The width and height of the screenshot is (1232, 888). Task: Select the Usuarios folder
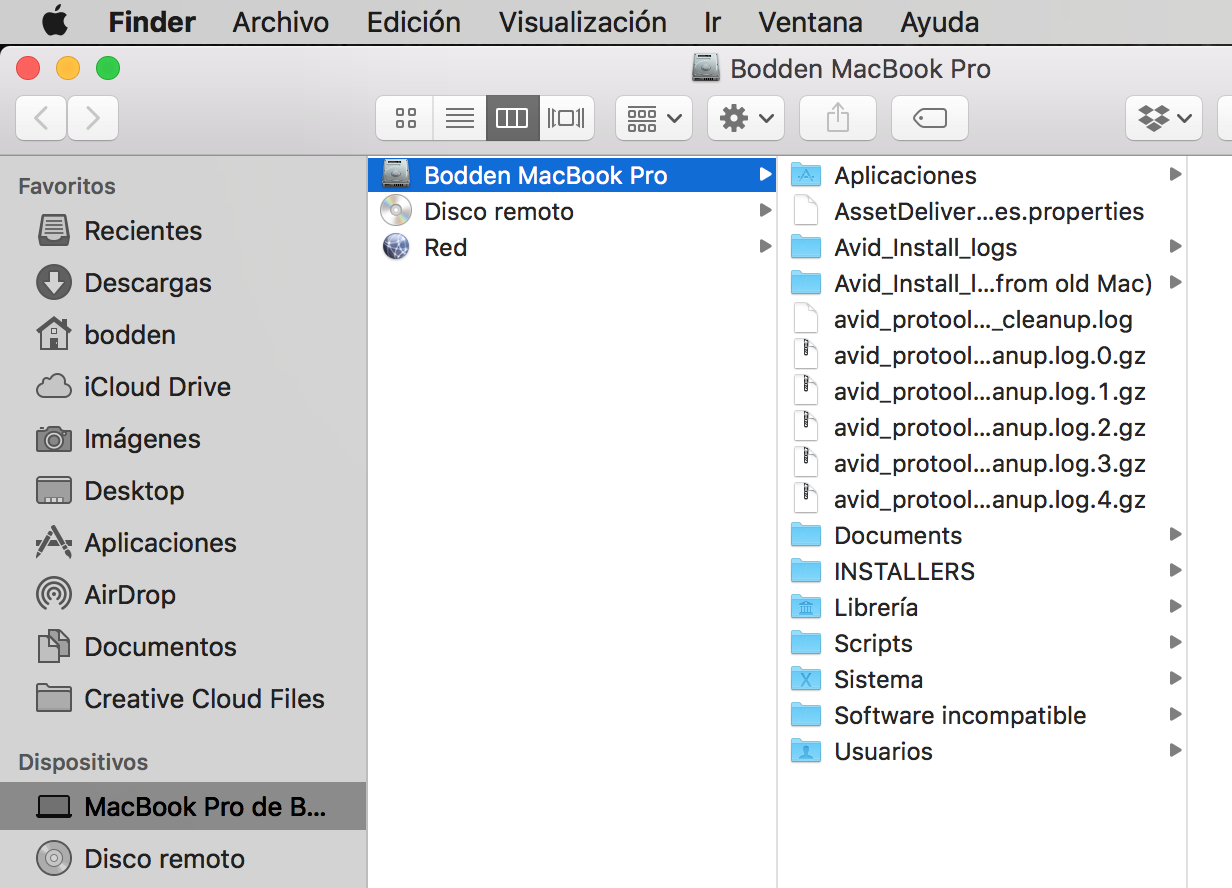[983, 751]
